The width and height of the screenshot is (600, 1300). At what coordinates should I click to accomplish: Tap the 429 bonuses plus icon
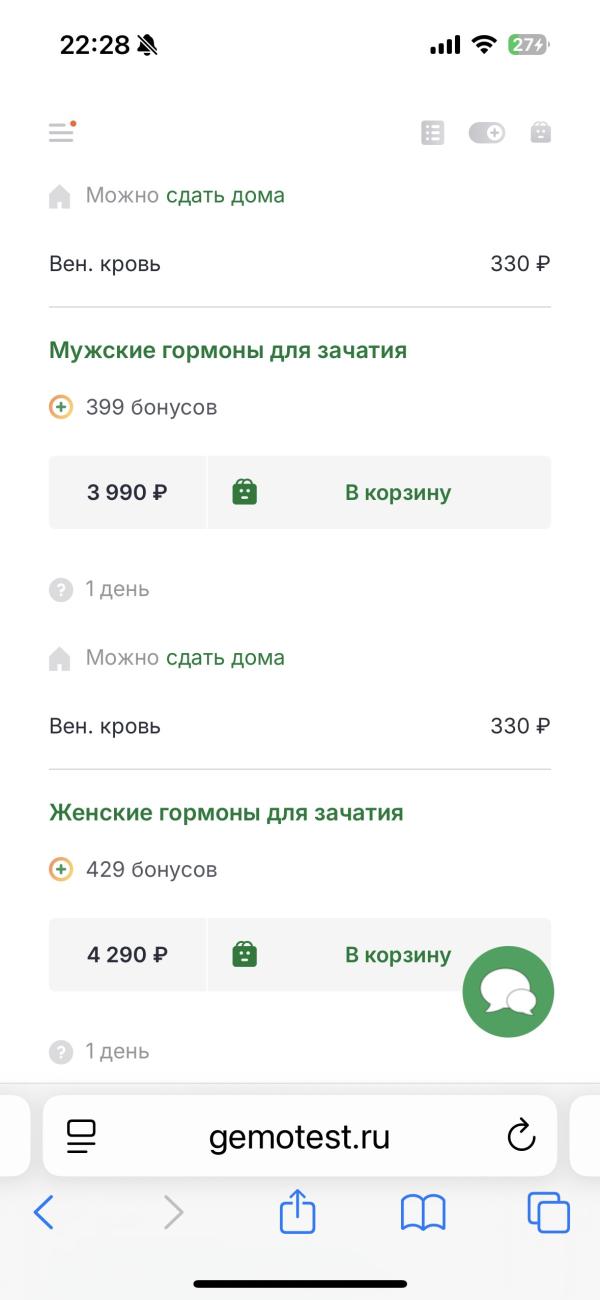(x=61, y=869)
